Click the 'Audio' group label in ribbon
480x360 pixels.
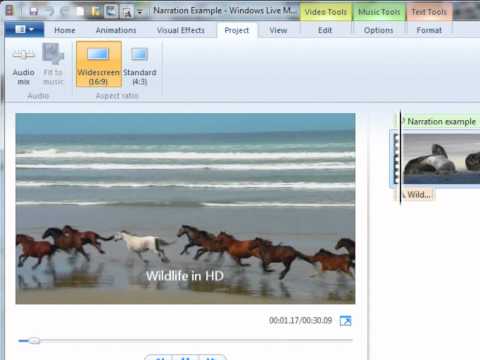coord(38,96)
